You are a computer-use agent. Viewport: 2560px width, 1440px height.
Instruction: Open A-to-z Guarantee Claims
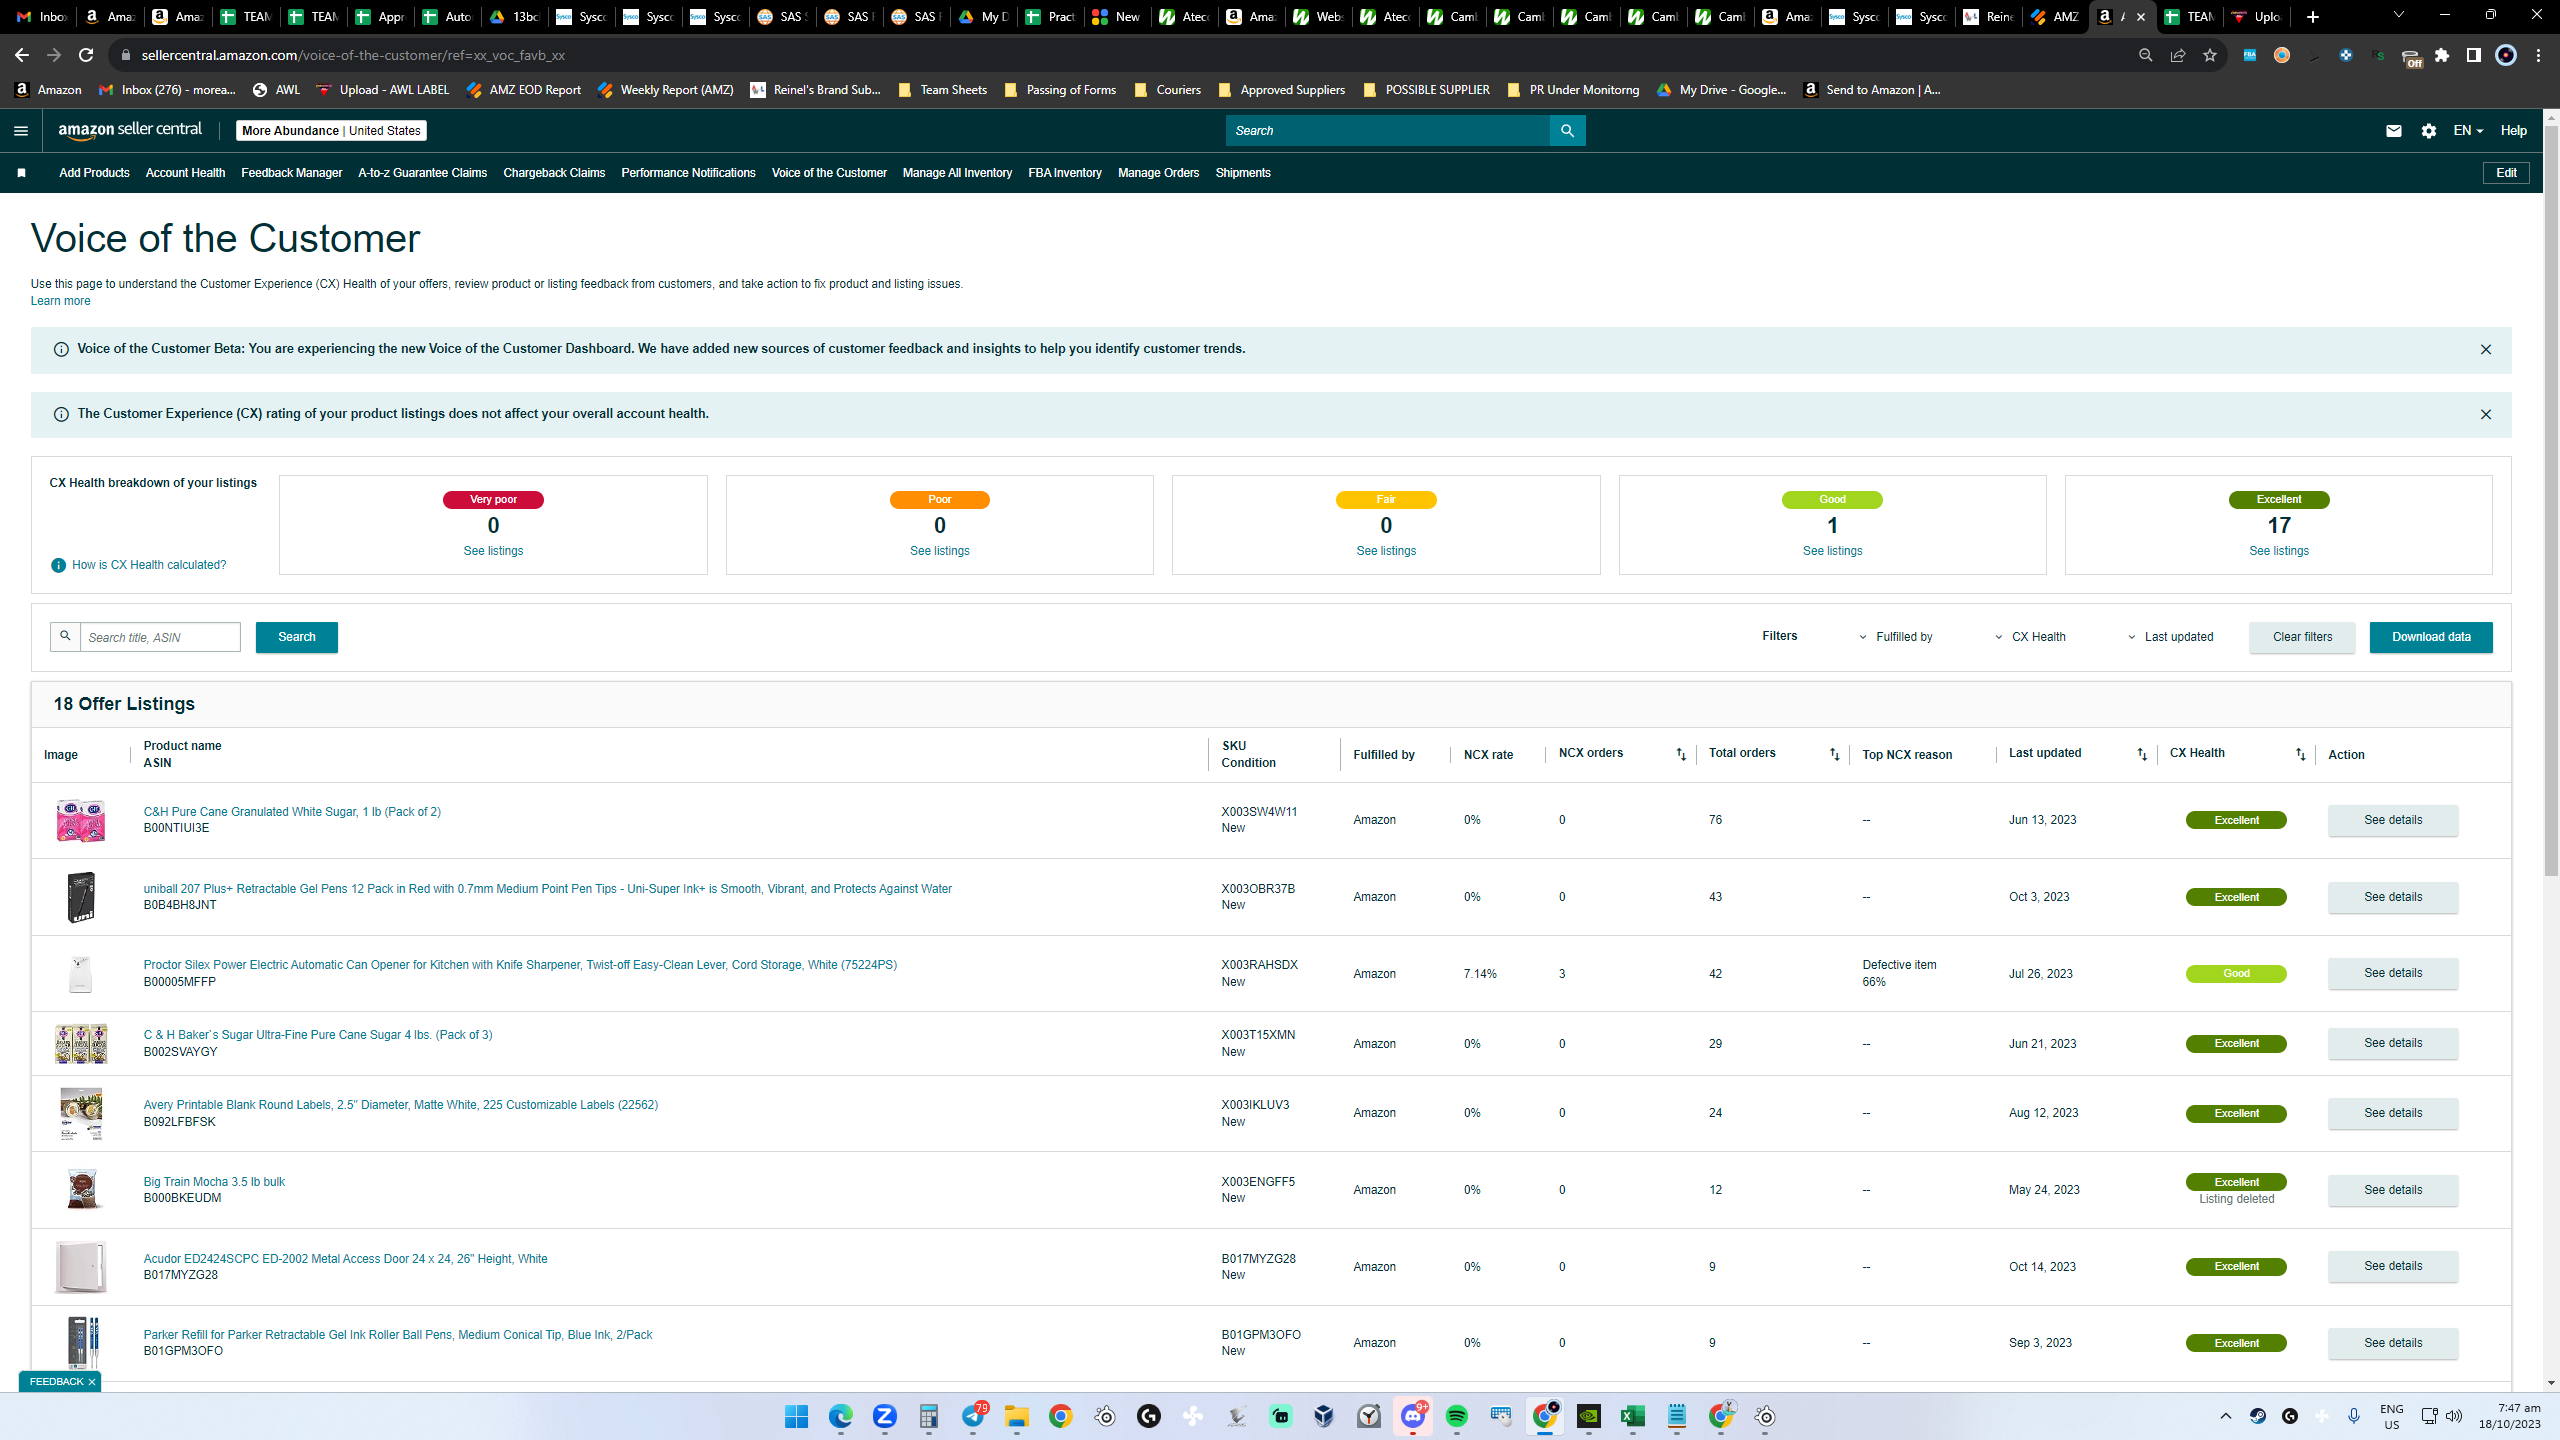(x=422, y=173)
